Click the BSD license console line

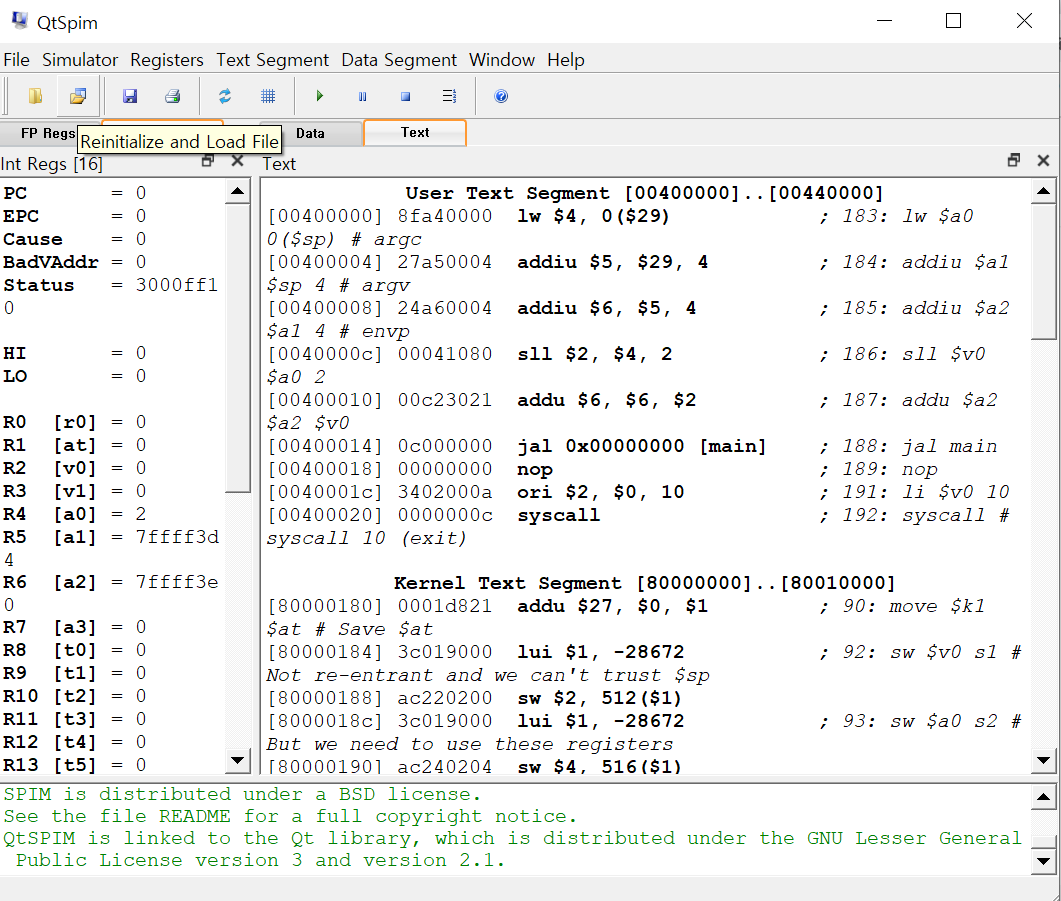click(242, 794)
